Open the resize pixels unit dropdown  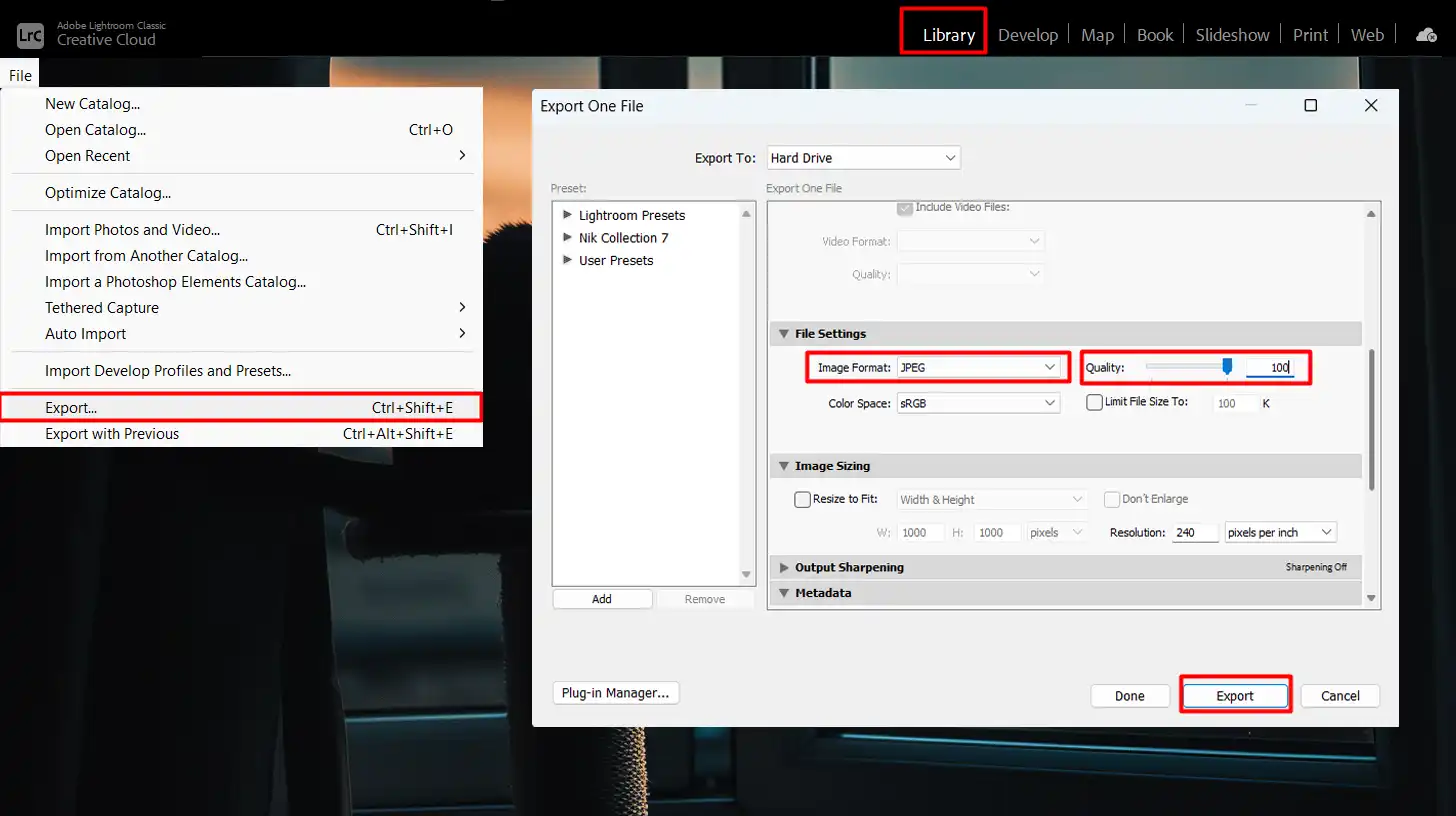1057,533
